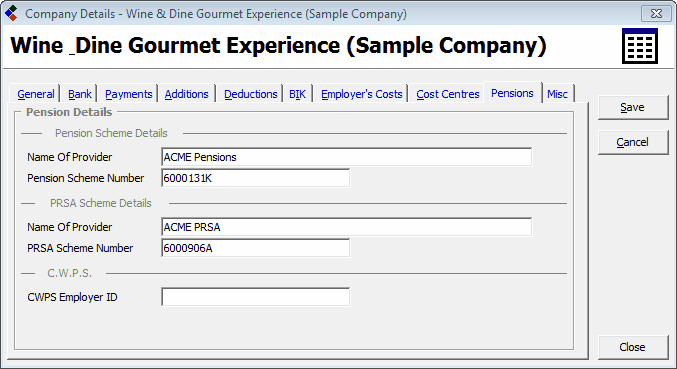
Task: Click the PRSA Scheme Details section heading
Action: pyautogui.click(x=101, y=203)
